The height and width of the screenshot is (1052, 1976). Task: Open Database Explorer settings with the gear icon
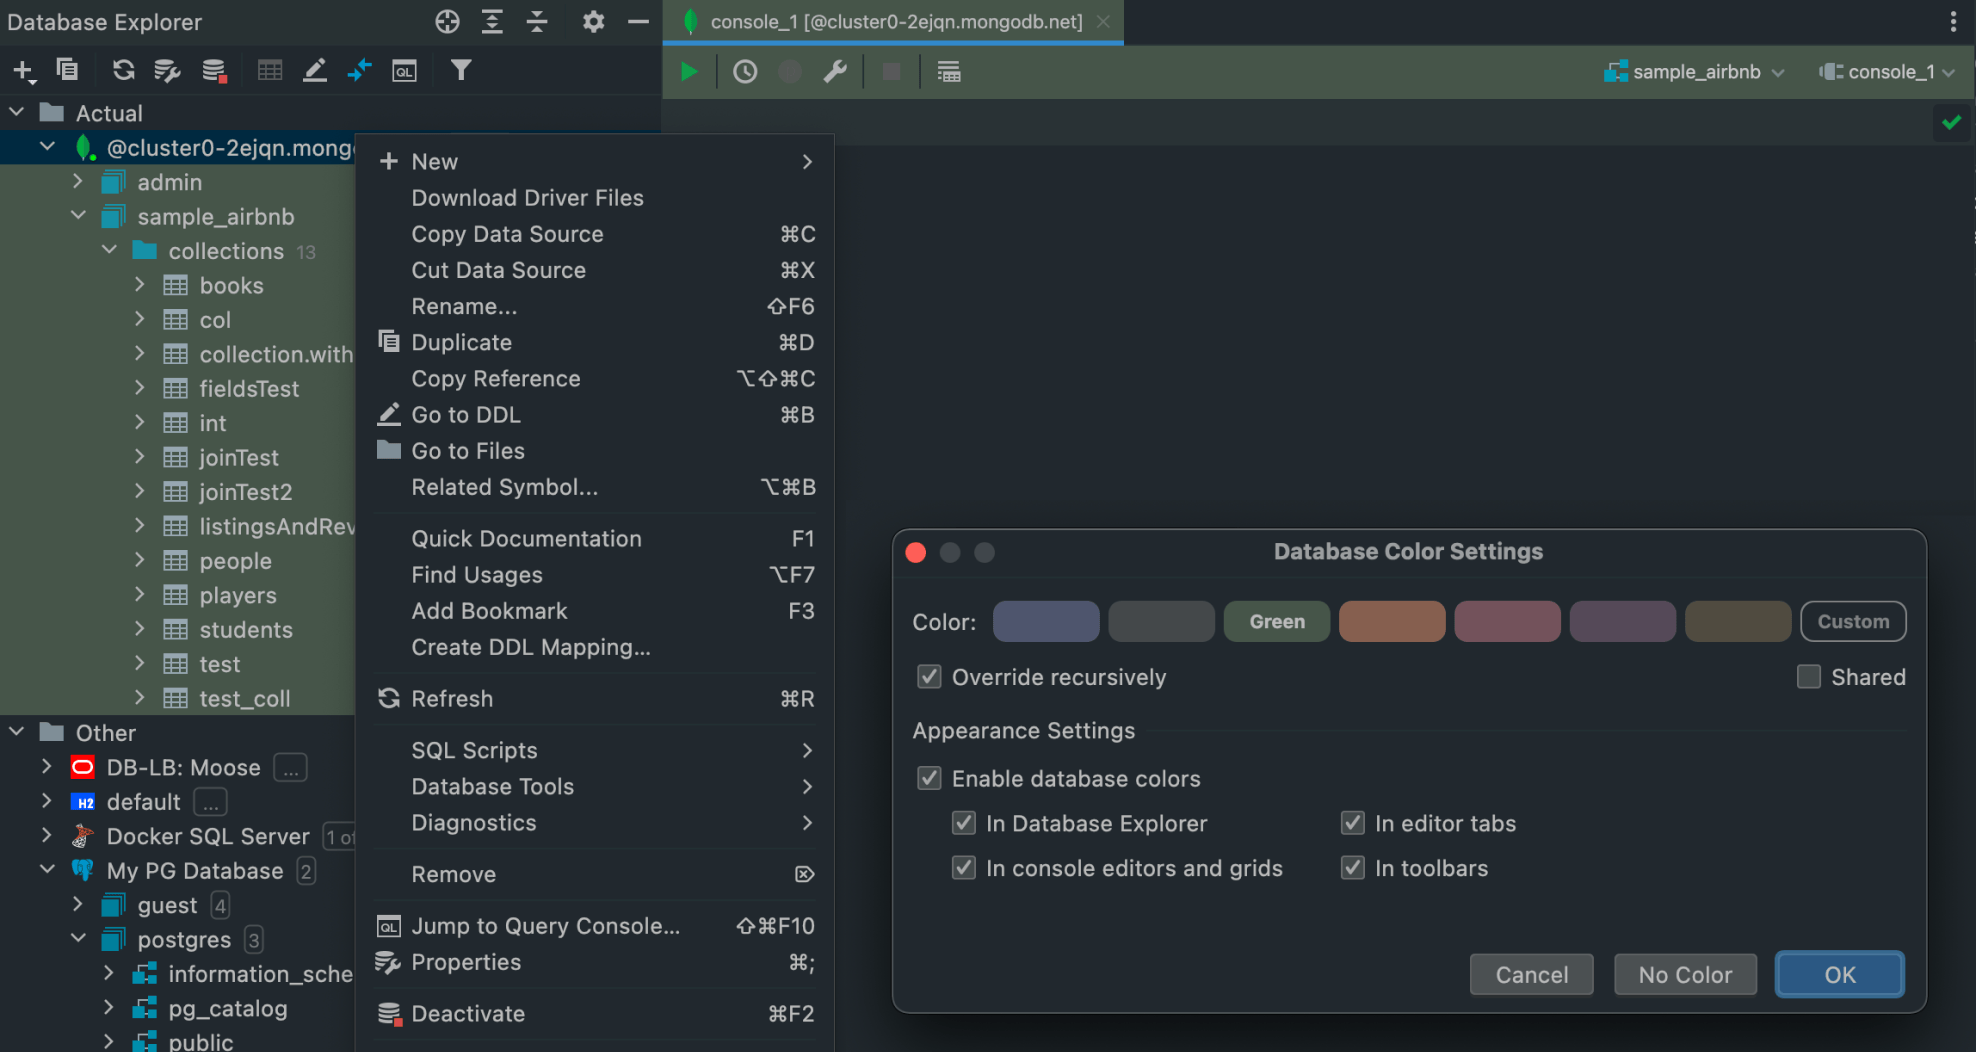click(593, 21)
